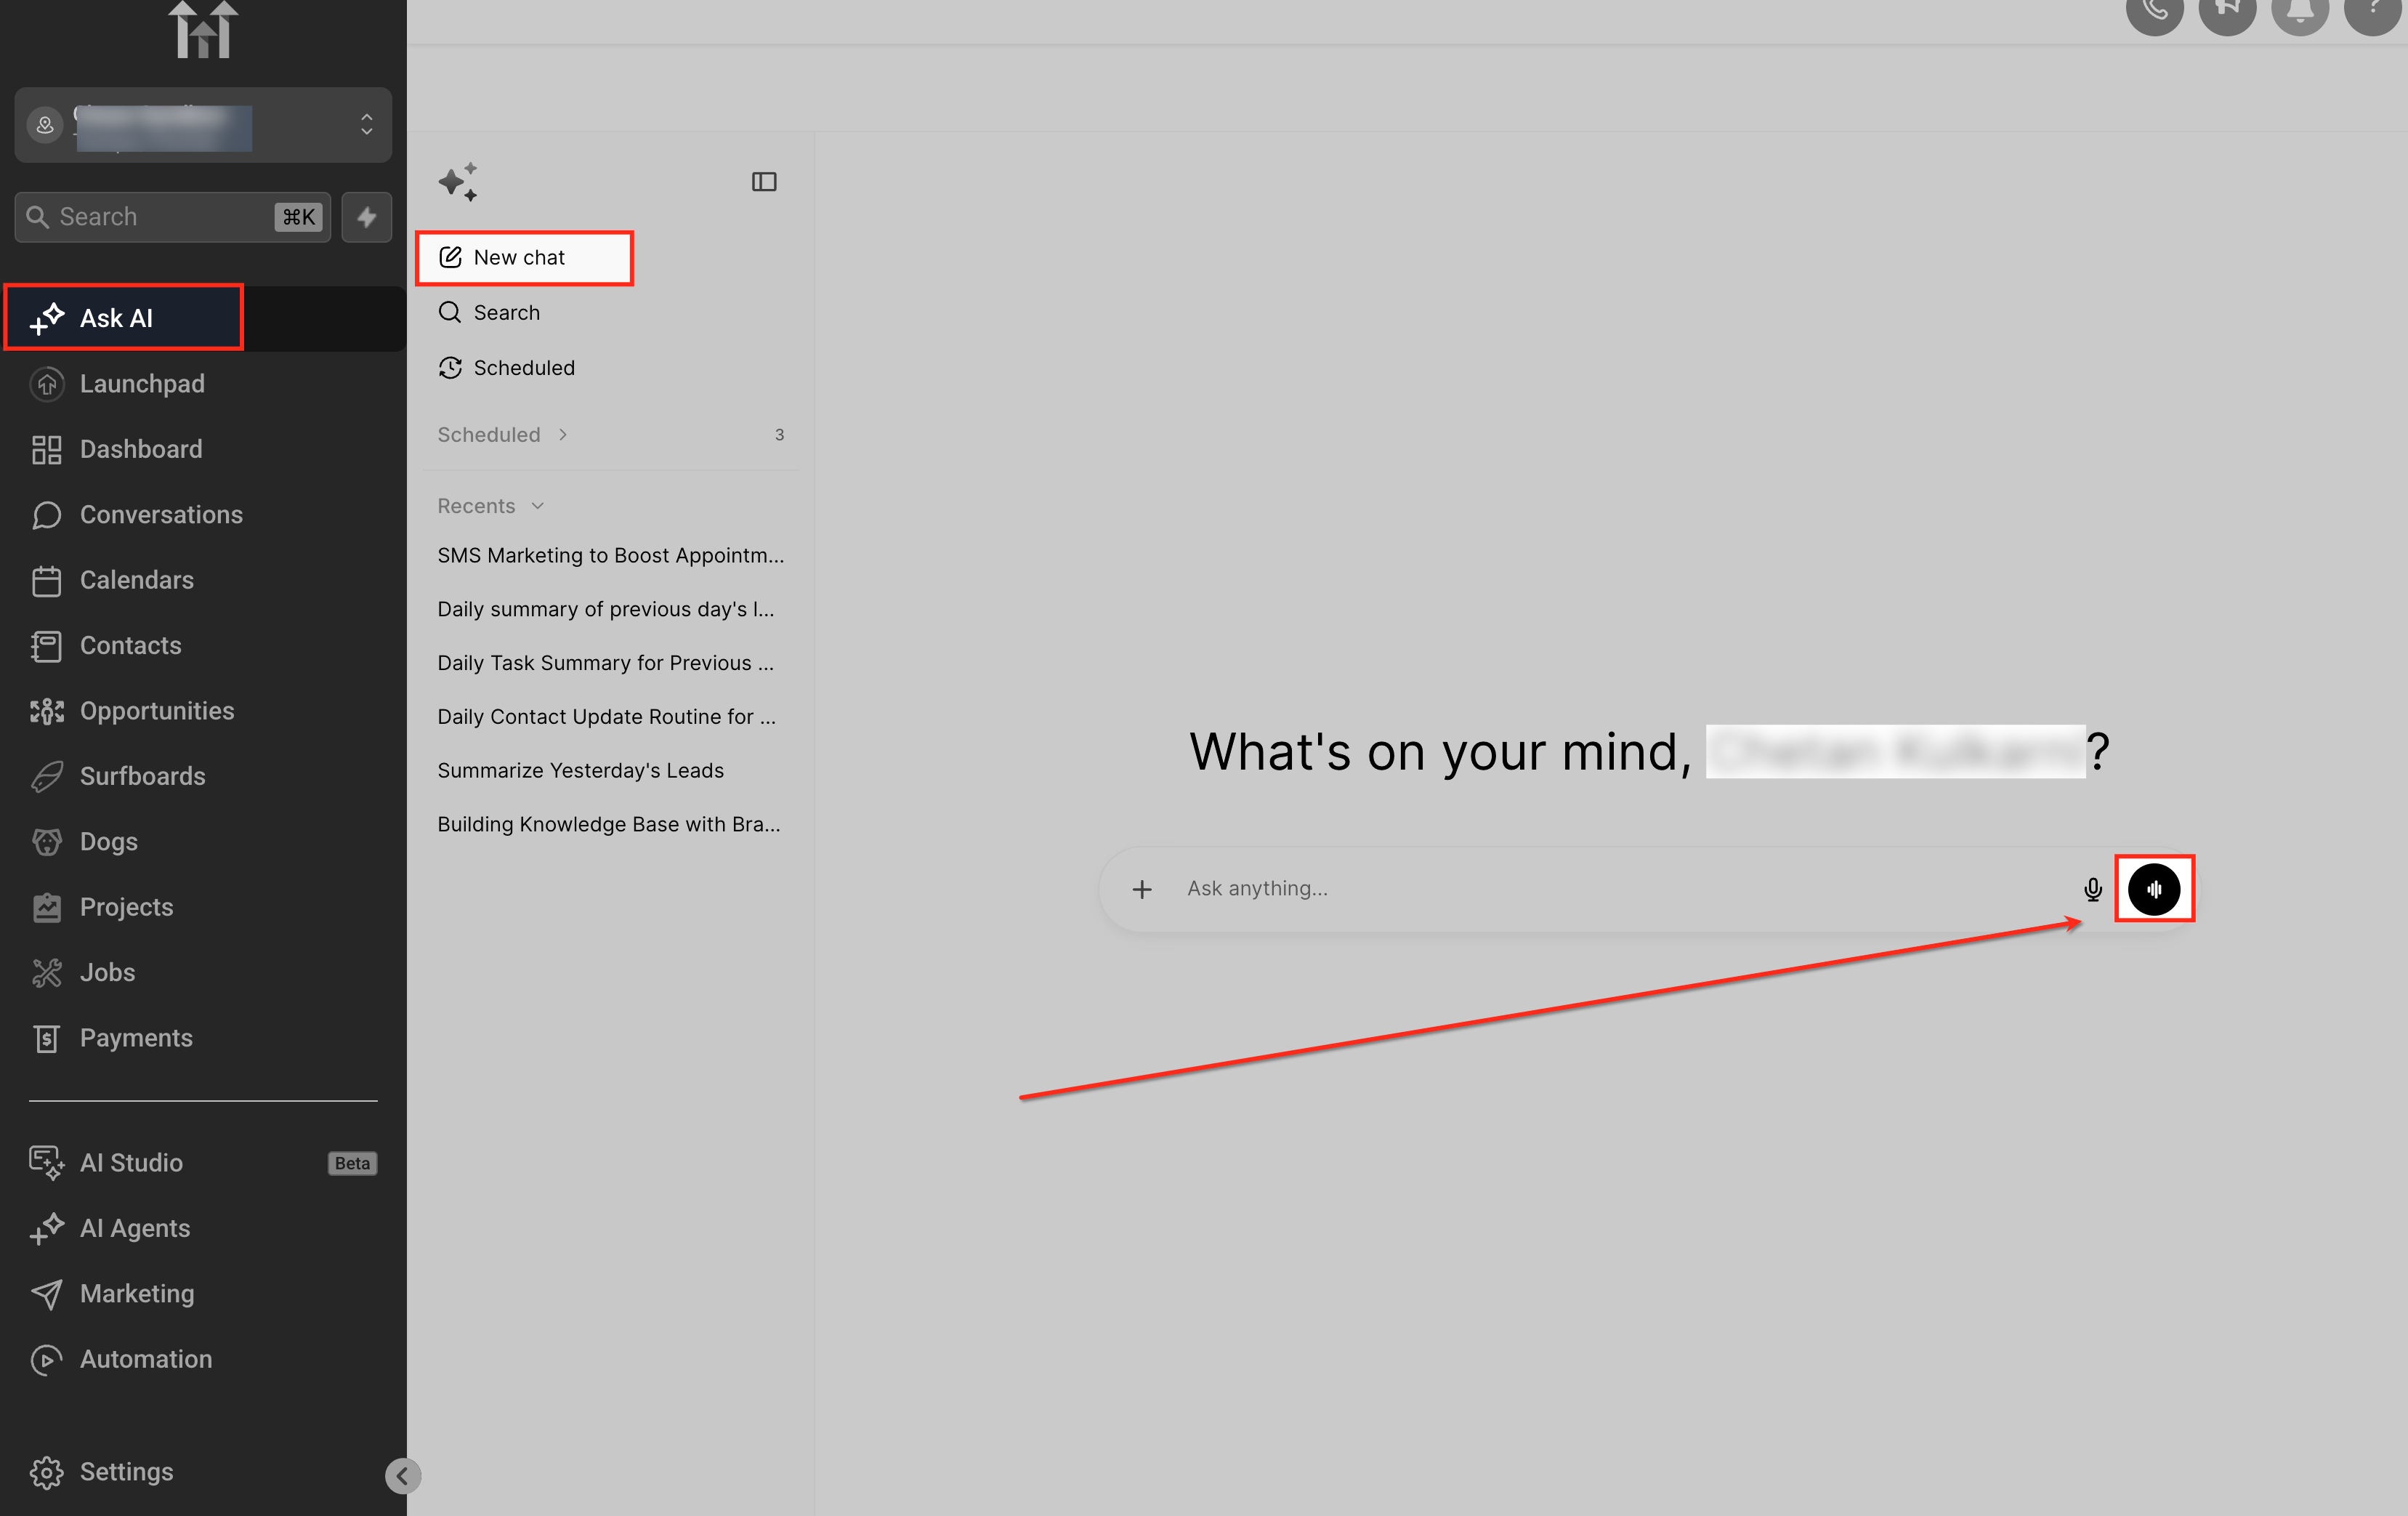Open Launchpad from the sidebar
This screenshot has width=2408, height=1516.
[x=142, y=384]
